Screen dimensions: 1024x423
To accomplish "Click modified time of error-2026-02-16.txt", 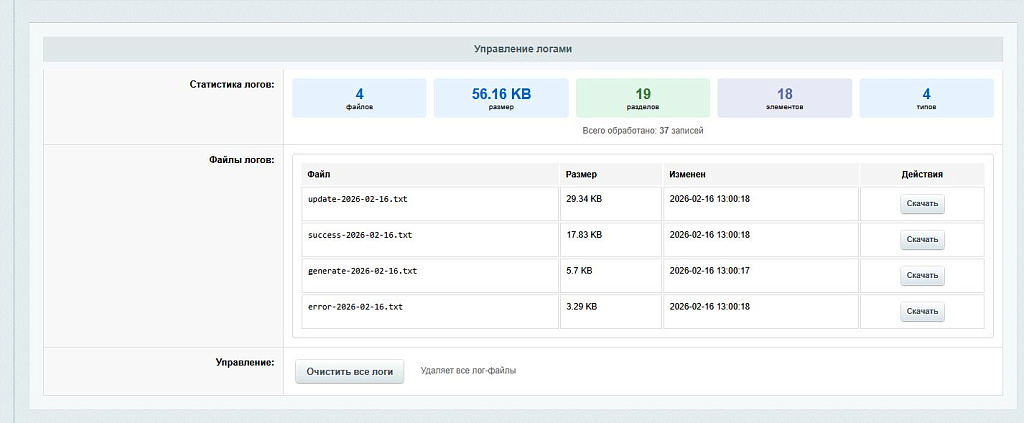I will tap(709, 306).
